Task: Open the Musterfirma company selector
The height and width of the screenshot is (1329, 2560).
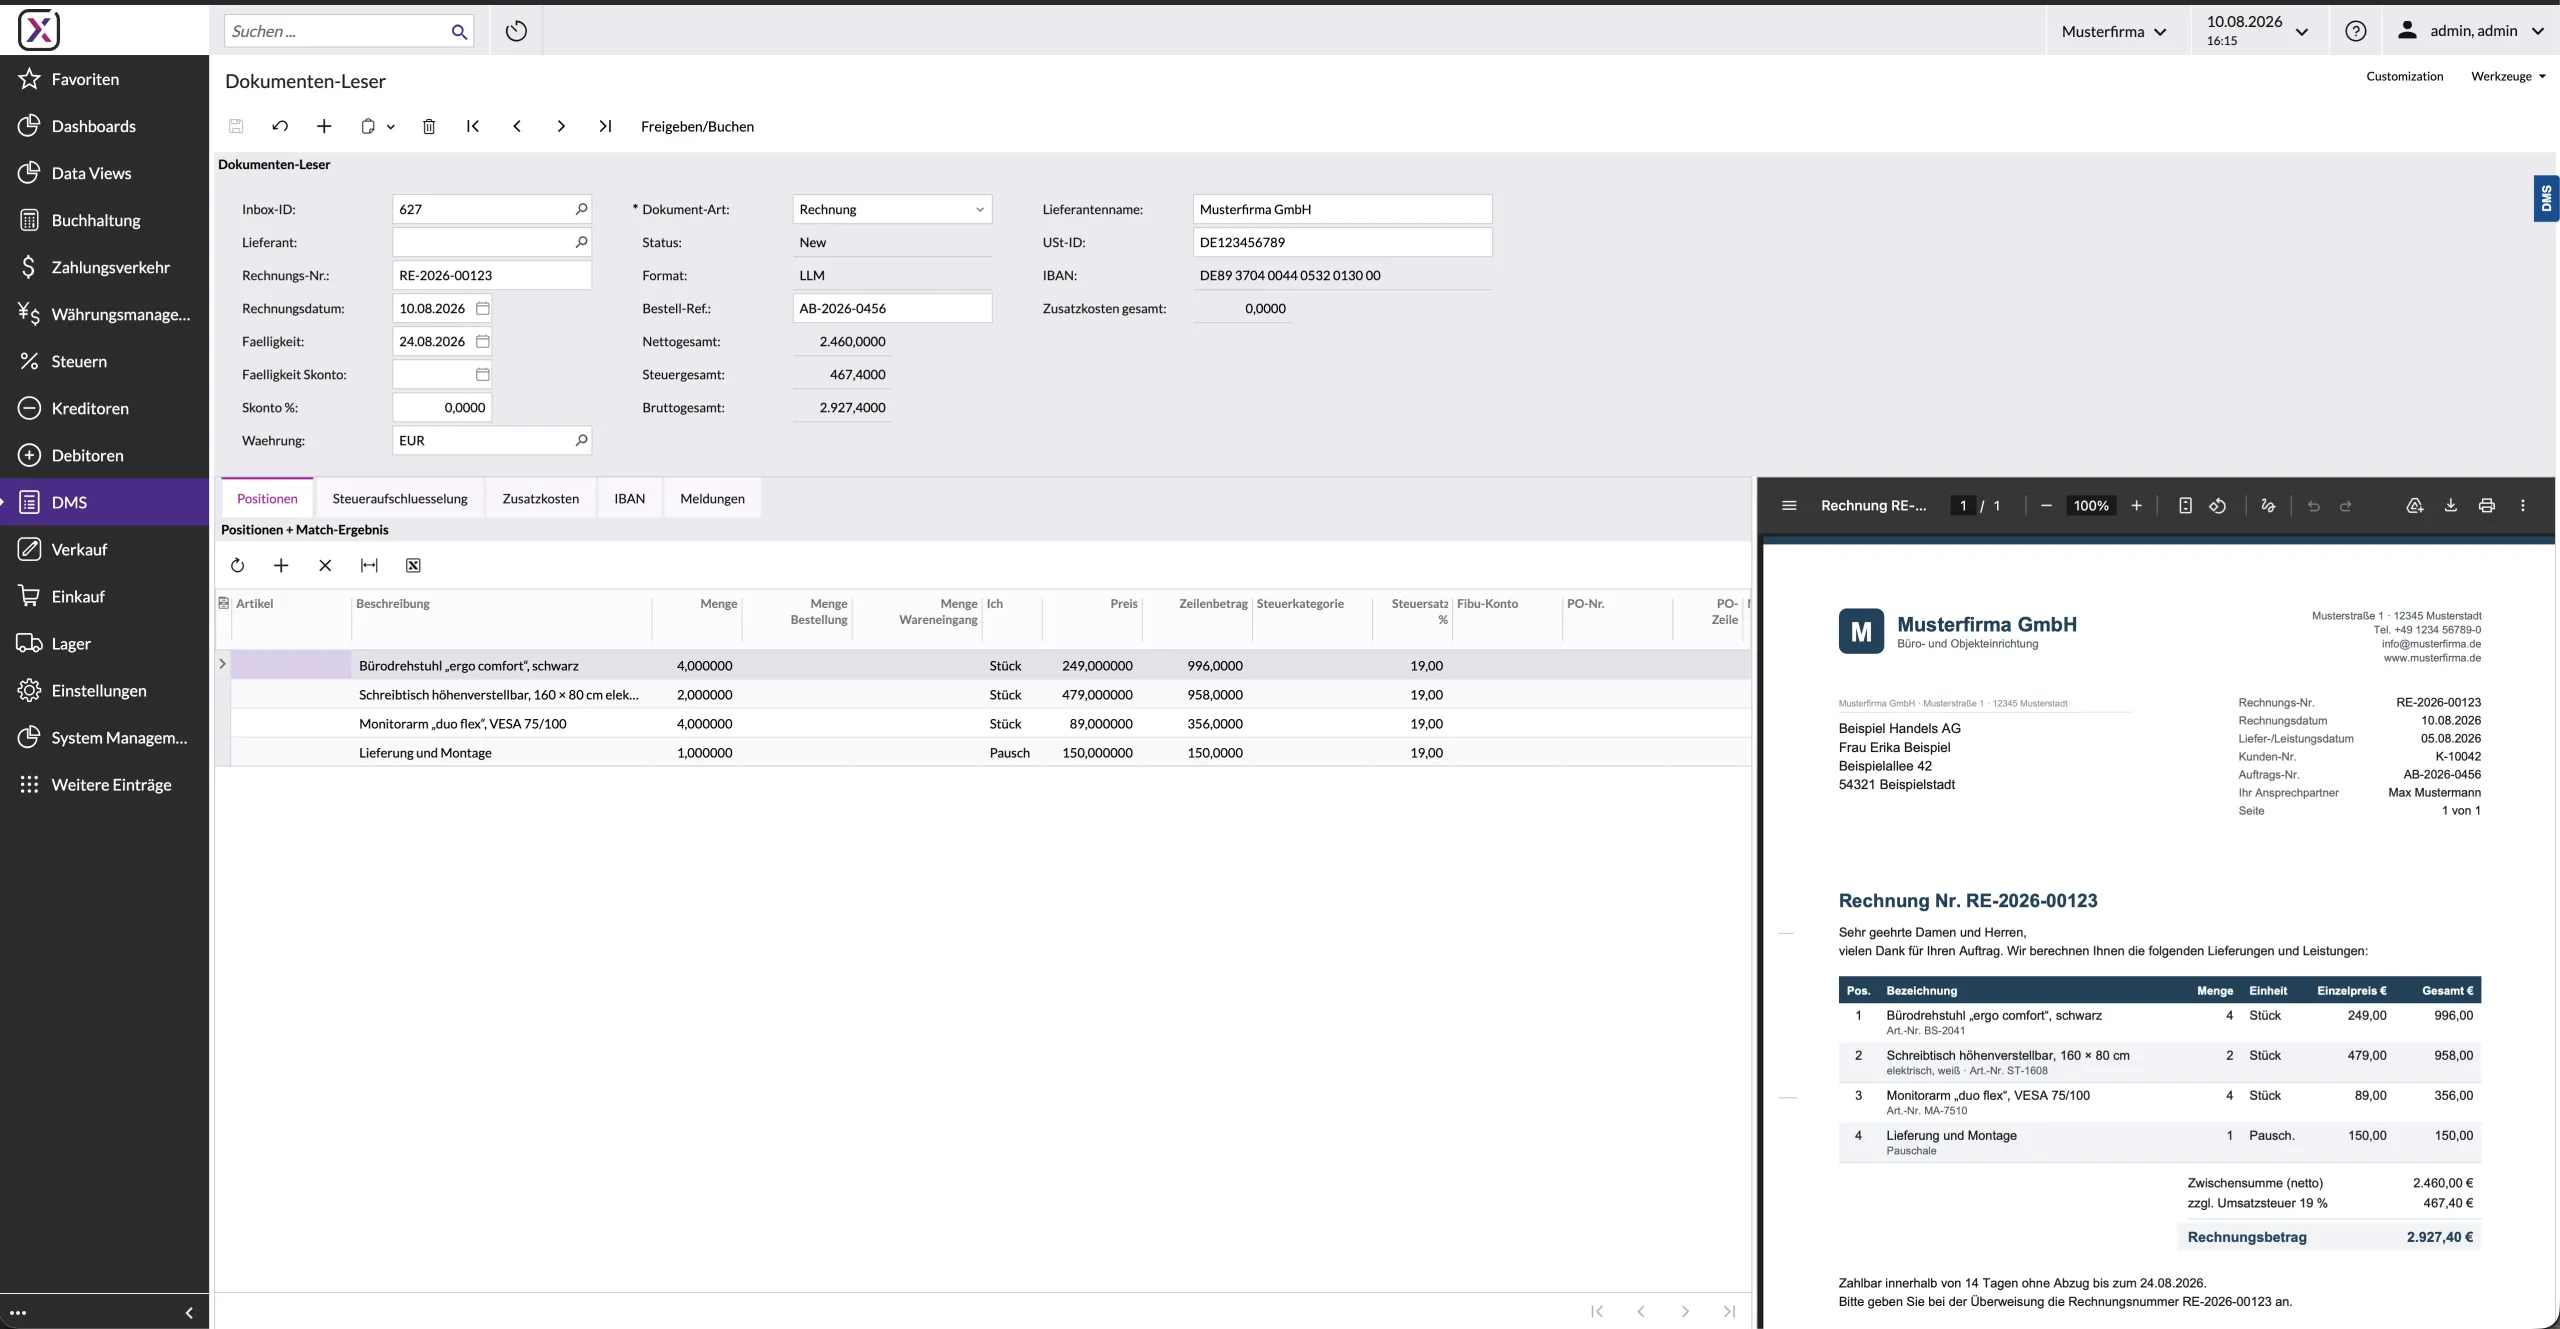Action: click(x=2114, y=31)
